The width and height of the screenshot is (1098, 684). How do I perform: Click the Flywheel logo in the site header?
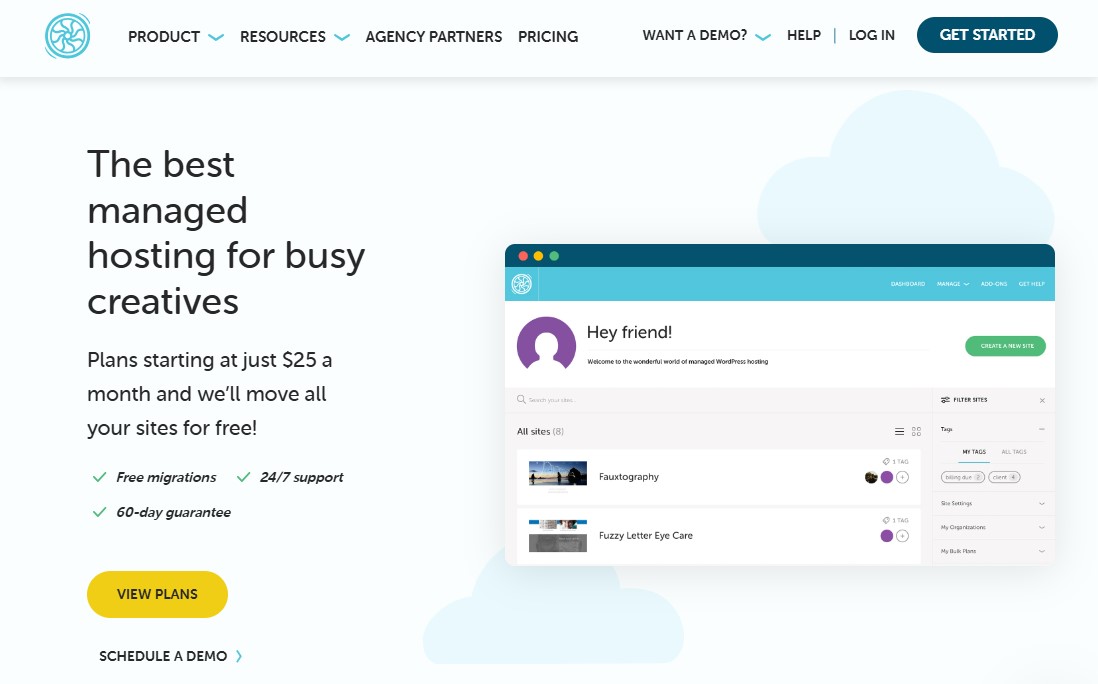(x=68, y=36)
